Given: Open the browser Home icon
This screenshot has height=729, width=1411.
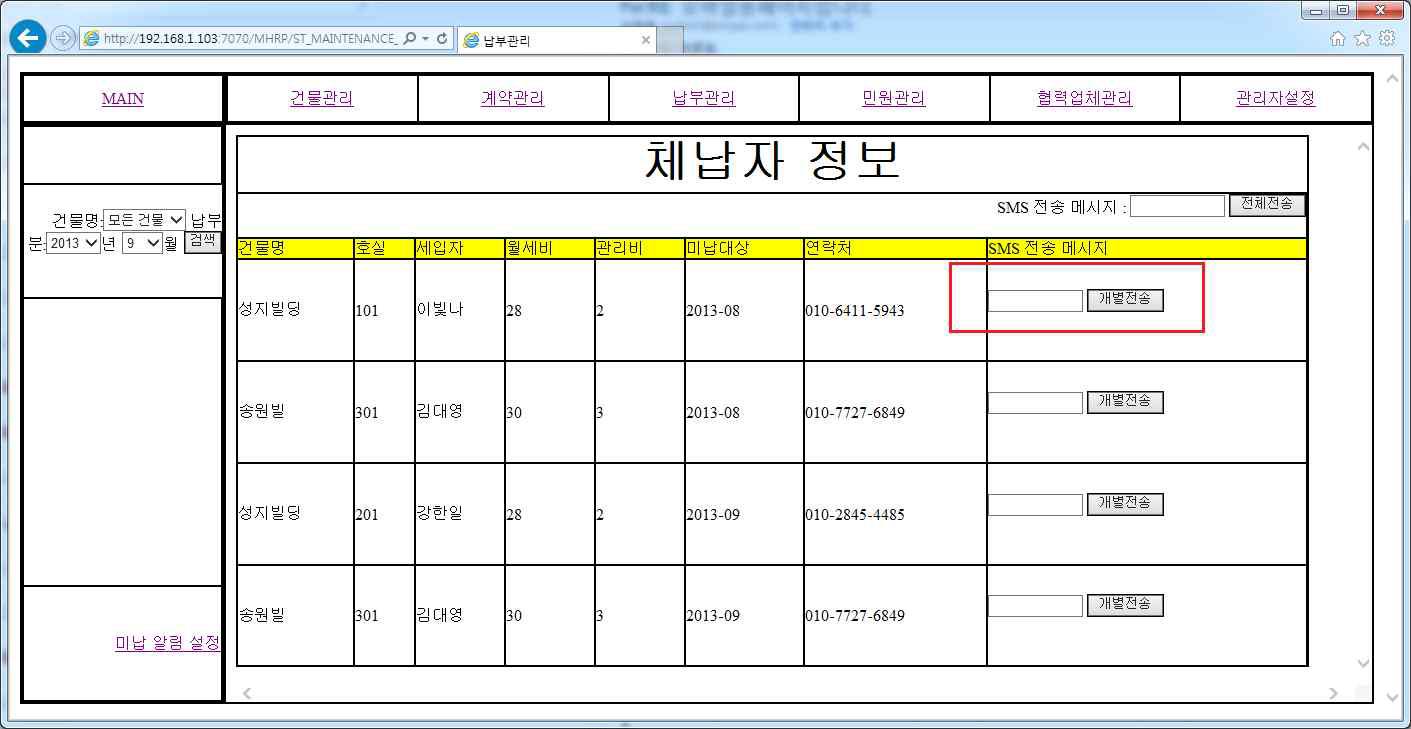Looking at the screenshot, I should (1337, 38).
